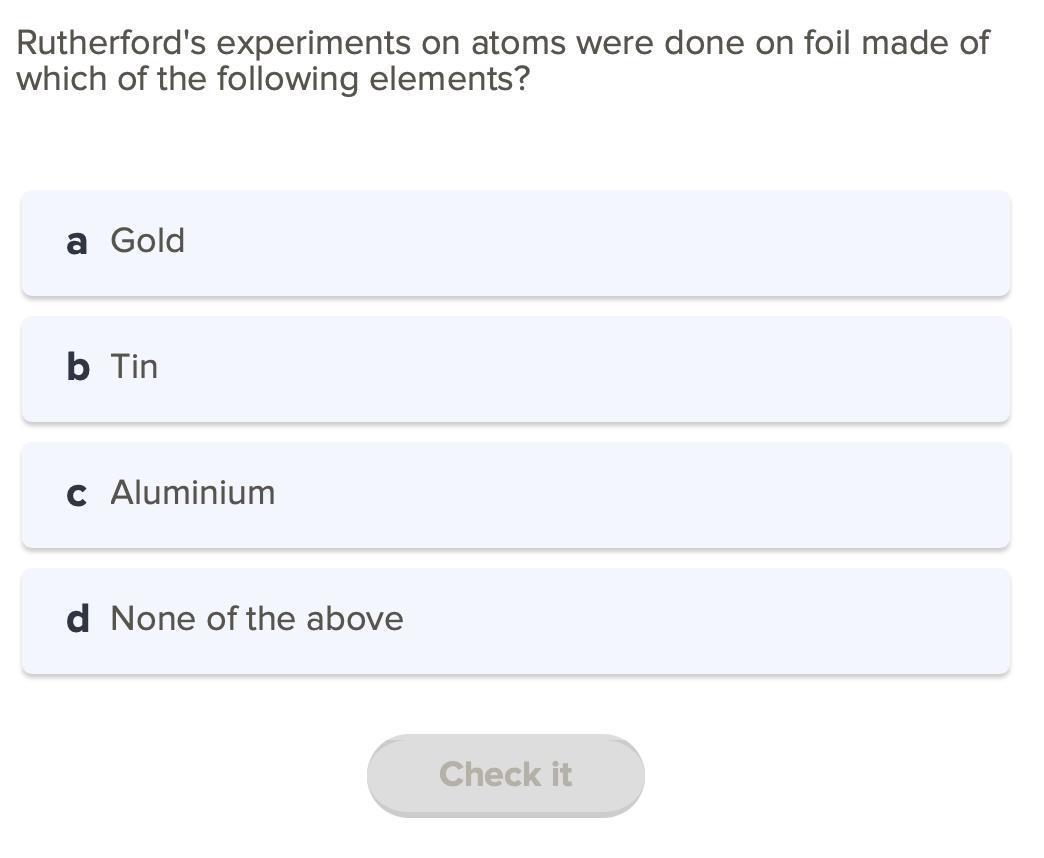
Task: Click the "Aluminium" text in option c
Action: [192, 493]
